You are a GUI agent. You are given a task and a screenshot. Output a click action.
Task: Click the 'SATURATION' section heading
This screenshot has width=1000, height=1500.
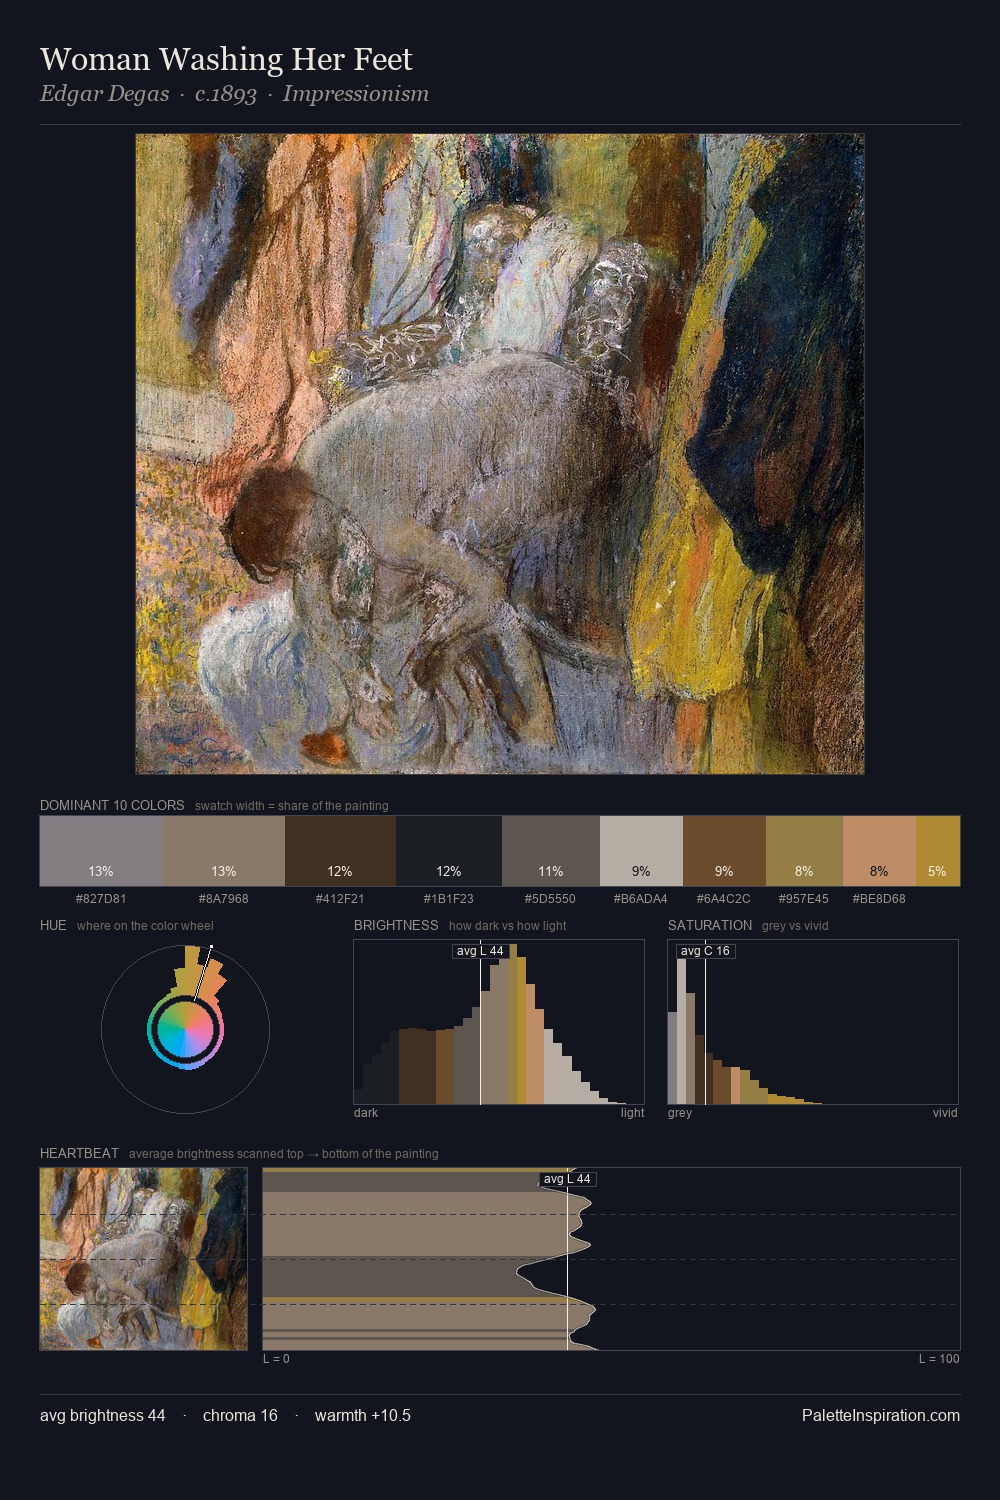(710, 925)
